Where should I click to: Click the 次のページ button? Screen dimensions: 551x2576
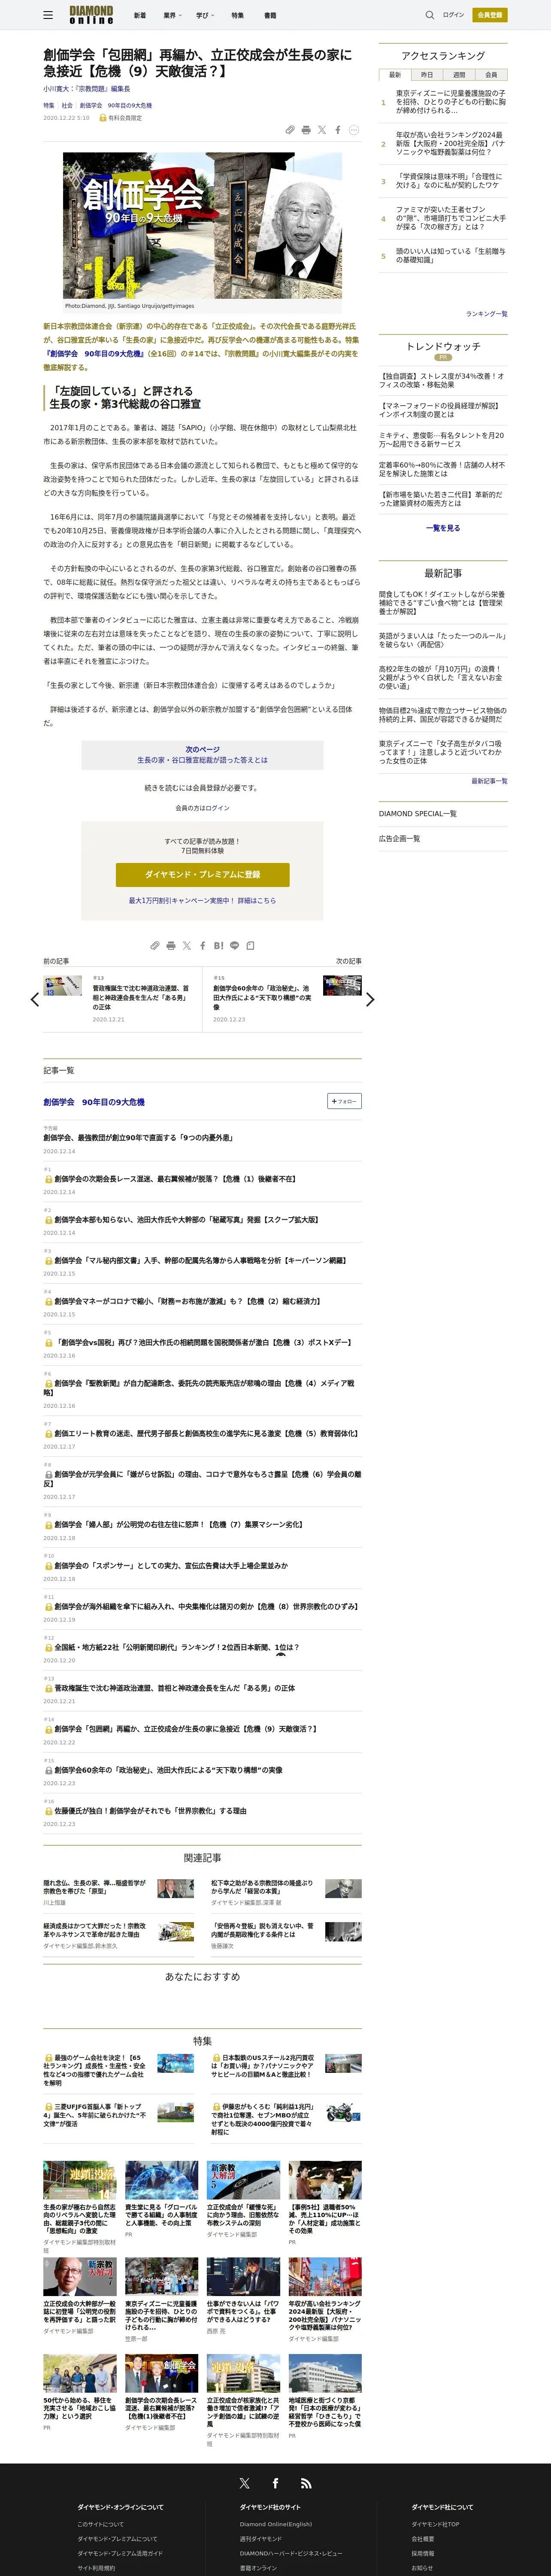tap(202, 755)
